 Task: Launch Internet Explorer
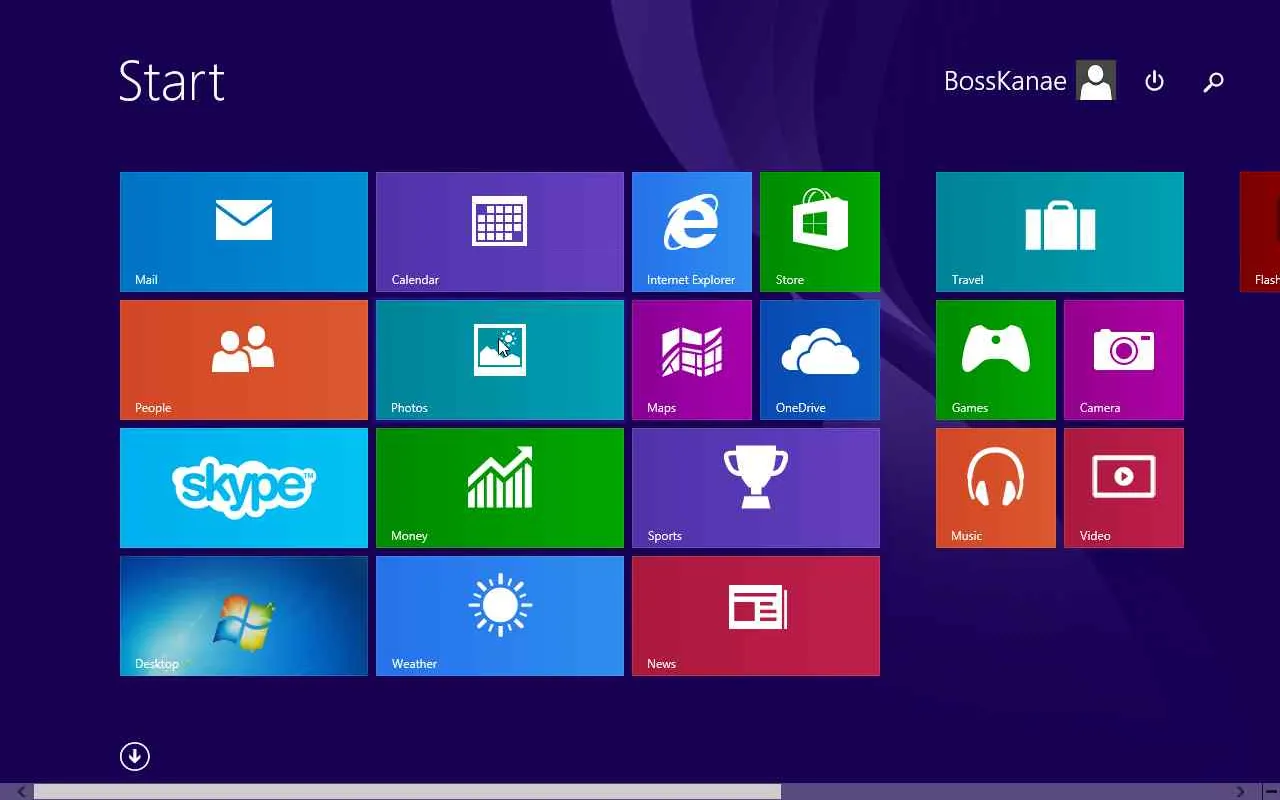click(692, 232)
